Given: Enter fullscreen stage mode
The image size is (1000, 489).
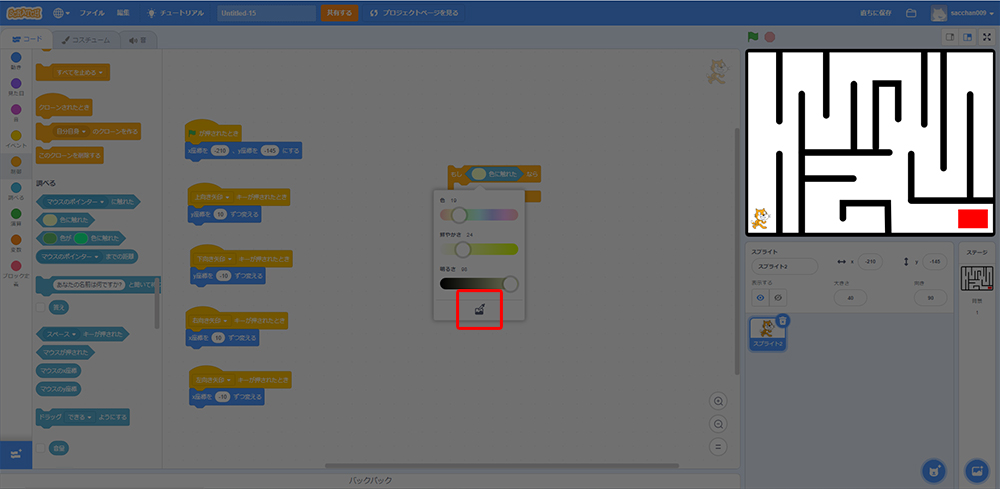Looking at the screenshot, I should (x=987, y=37).
